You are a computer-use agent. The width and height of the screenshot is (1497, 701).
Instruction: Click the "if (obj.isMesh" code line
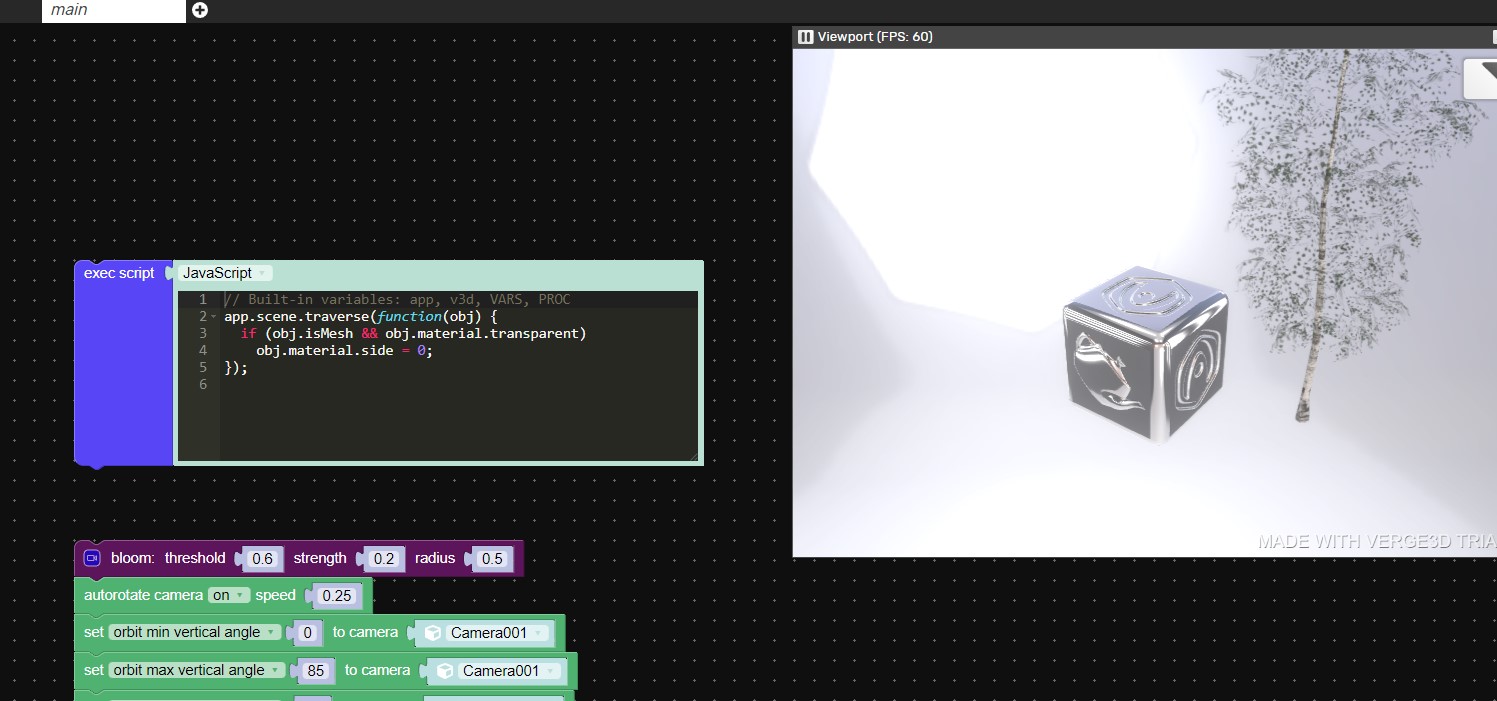(413, 333)
